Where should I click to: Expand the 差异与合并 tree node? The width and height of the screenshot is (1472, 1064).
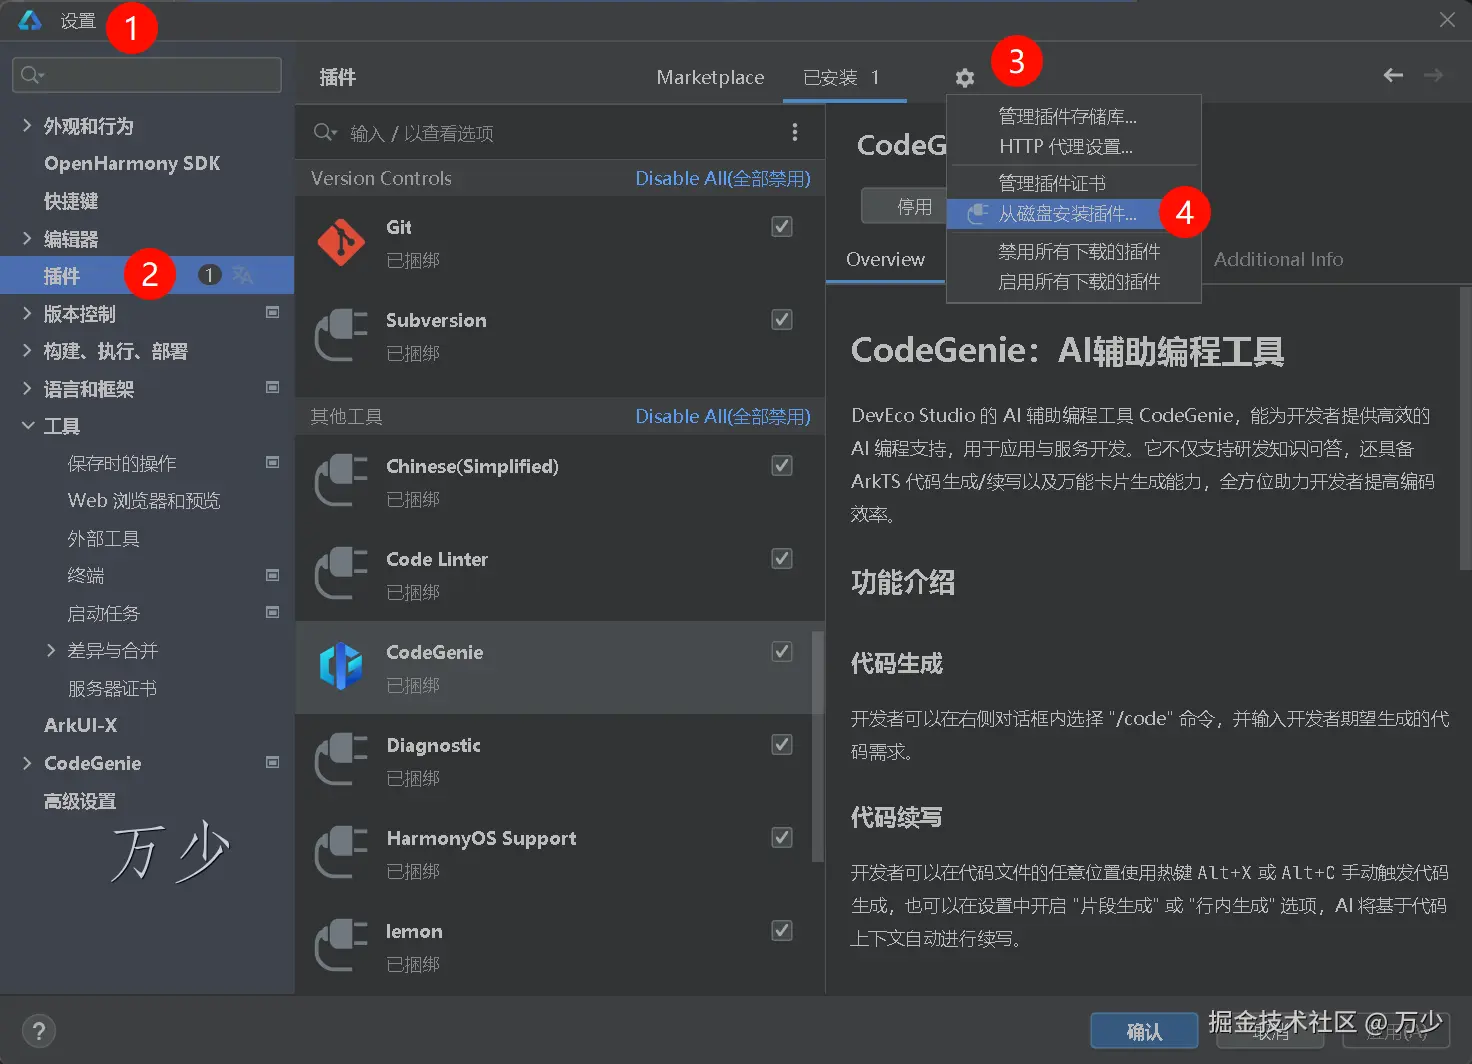pyautogui.click(x=51, y=651)
